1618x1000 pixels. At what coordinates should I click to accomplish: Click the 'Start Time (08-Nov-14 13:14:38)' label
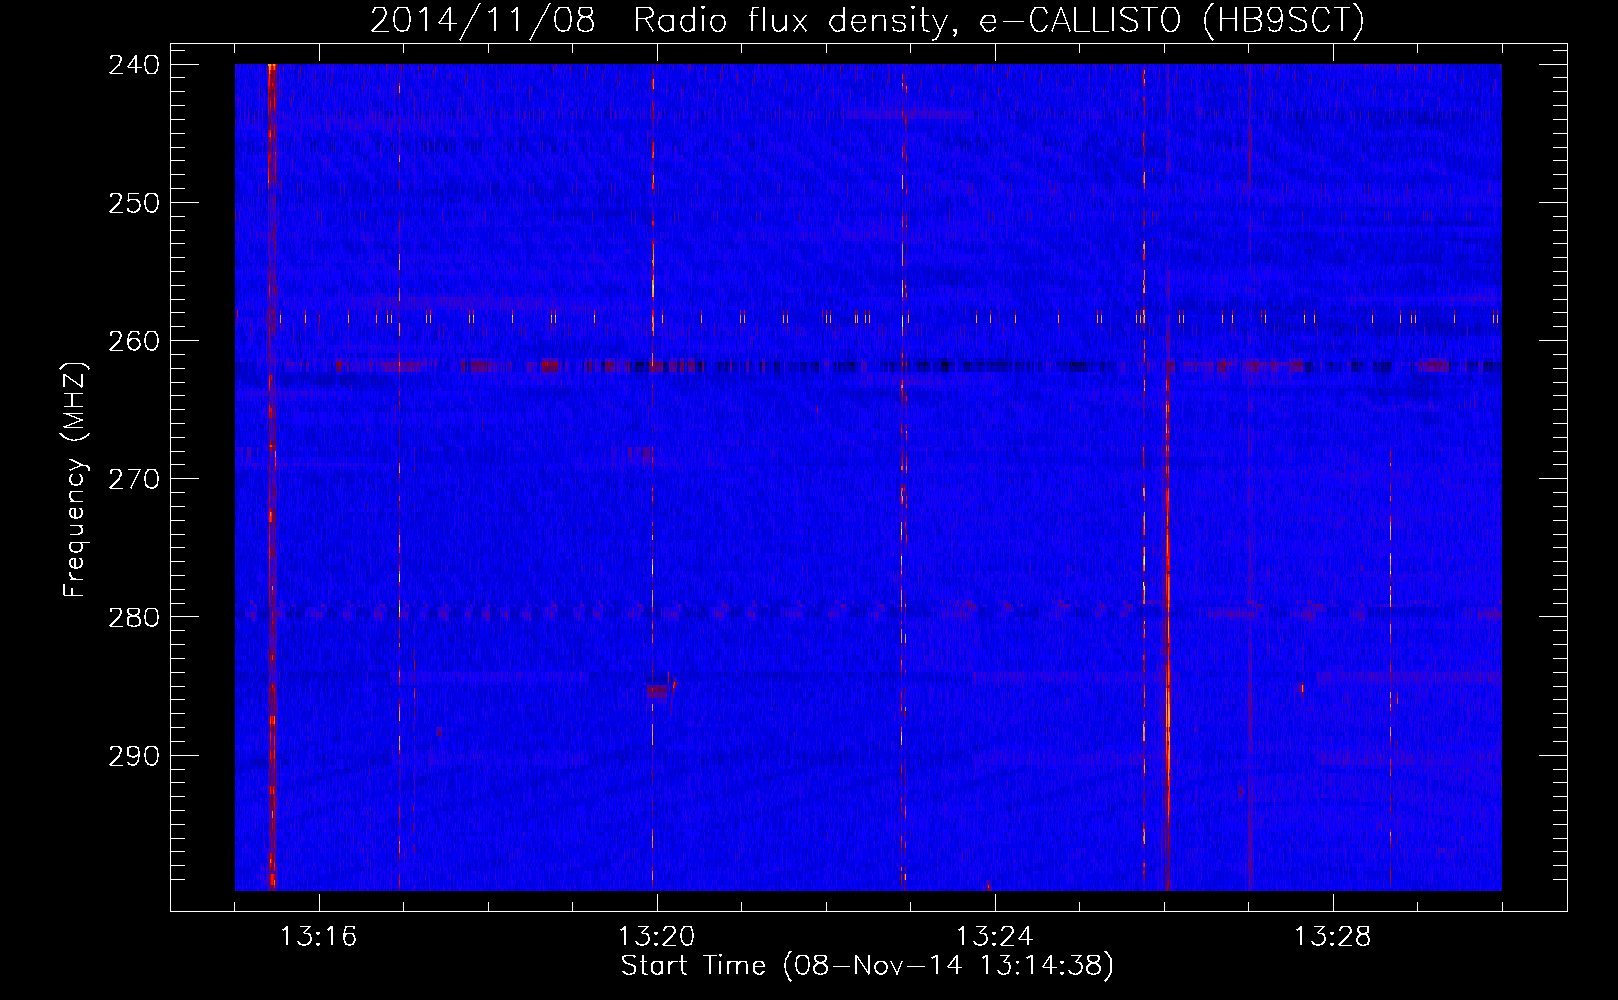pyautogui.click(x=867, y=966)
